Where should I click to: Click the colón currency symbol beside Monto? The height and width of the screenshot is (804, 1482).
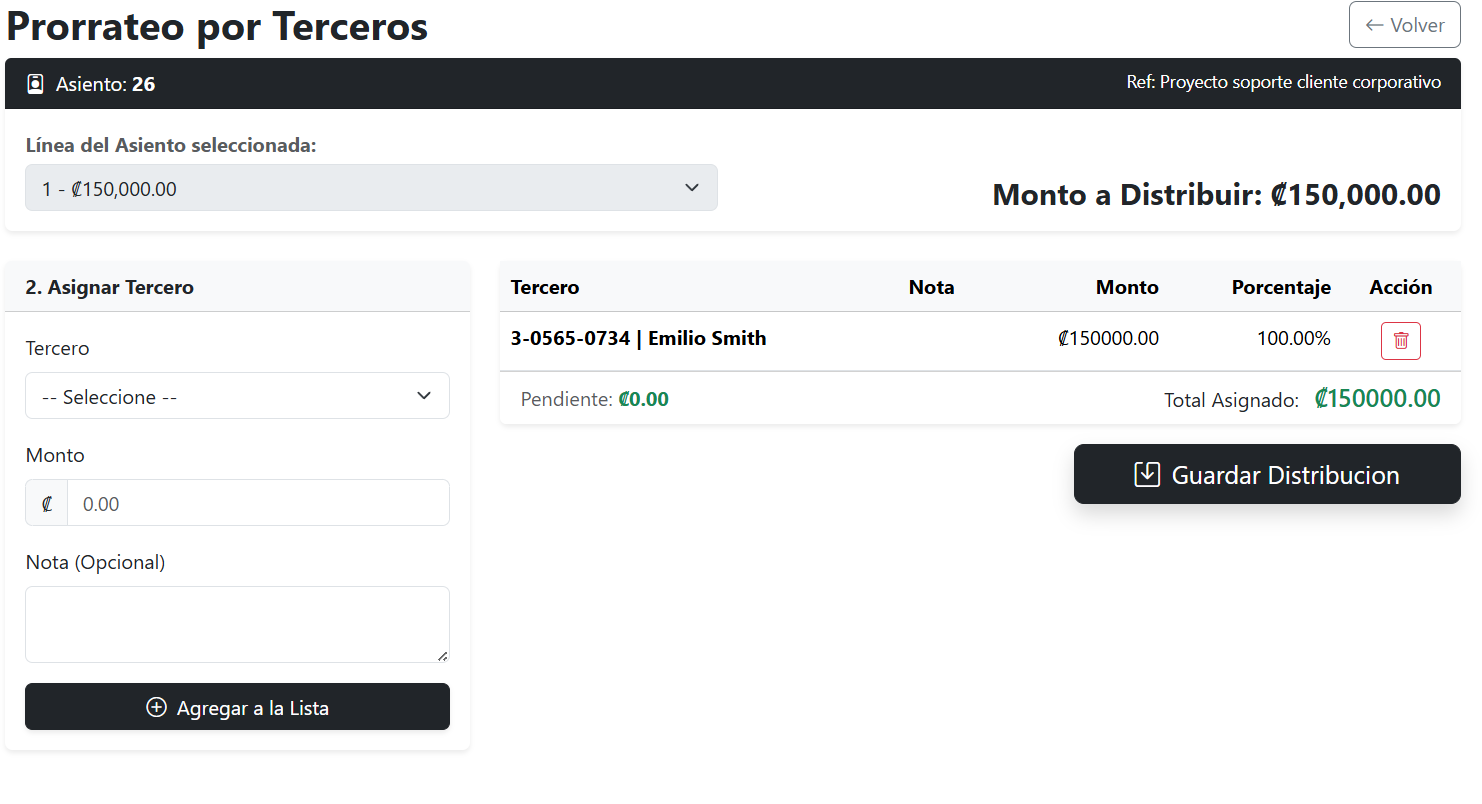point(47,504)
